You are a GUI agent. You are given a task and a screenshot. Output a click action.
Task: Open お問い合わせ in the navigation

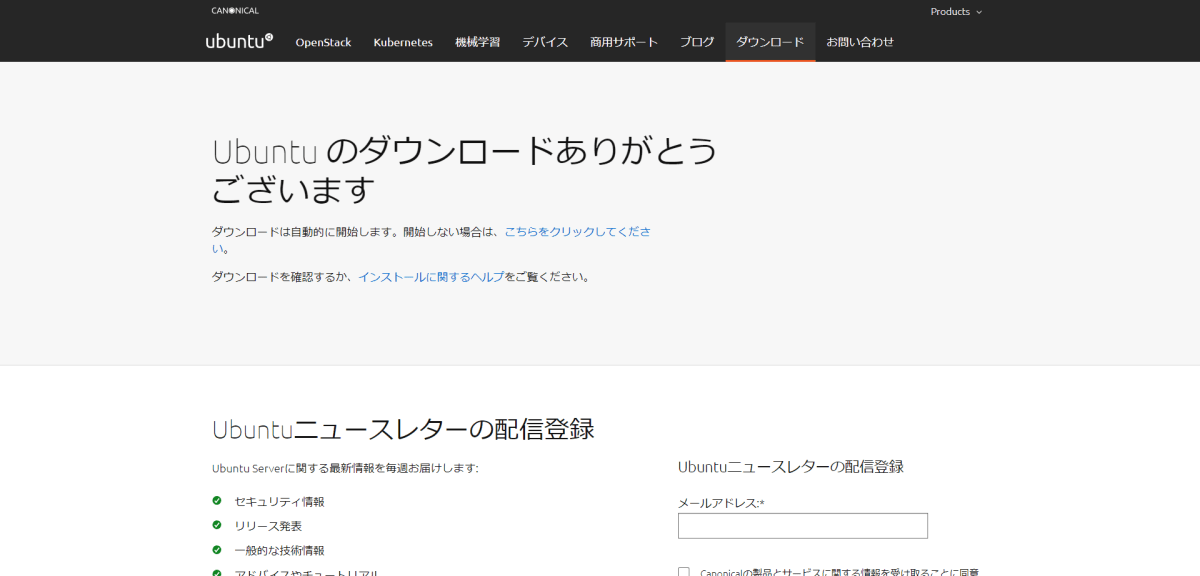tap(860, 42)
